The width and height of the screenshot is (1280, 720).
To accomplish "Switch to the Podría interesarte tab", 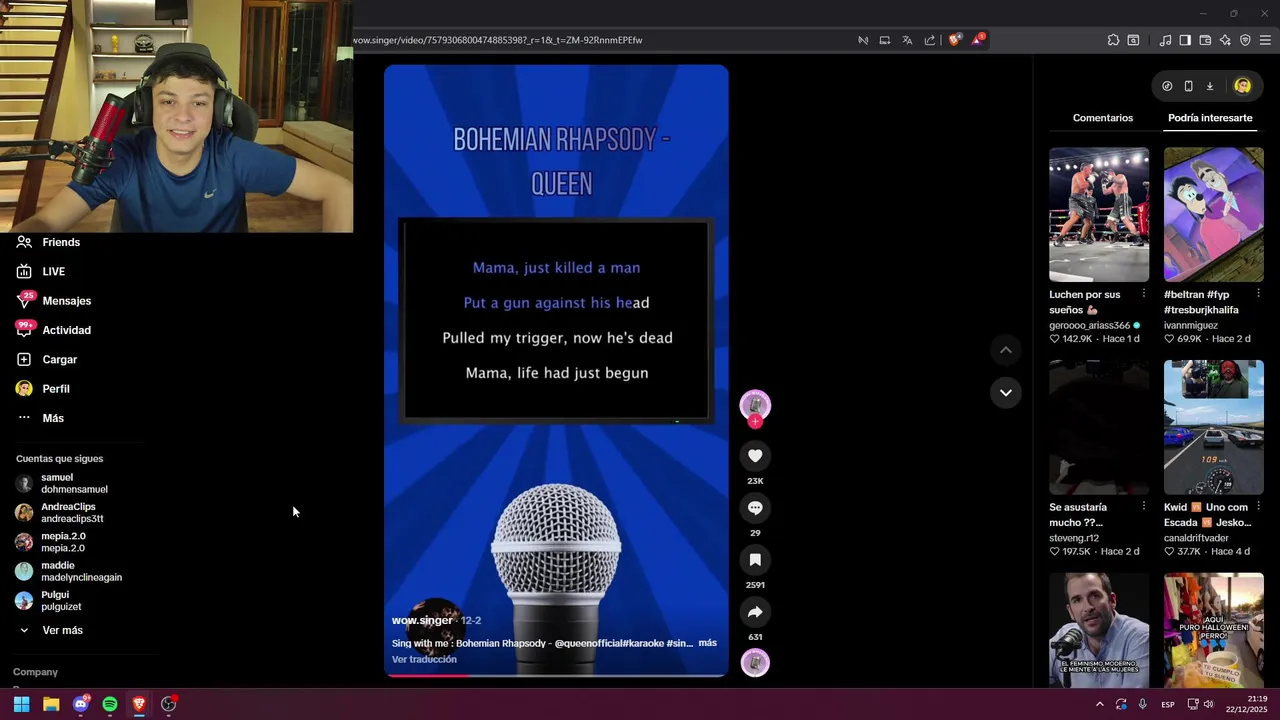I will [1210, 118].
